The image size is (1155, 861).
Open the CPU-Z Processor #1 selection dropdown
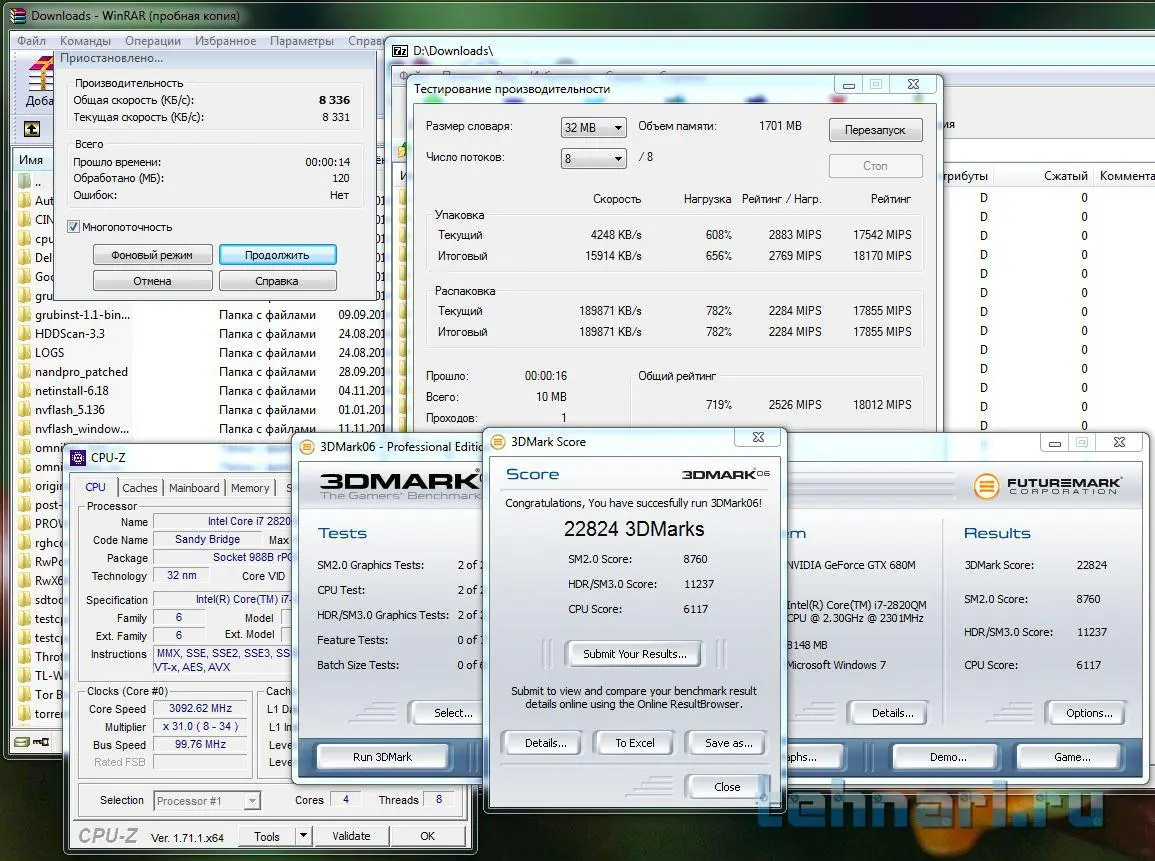[207, 801]
